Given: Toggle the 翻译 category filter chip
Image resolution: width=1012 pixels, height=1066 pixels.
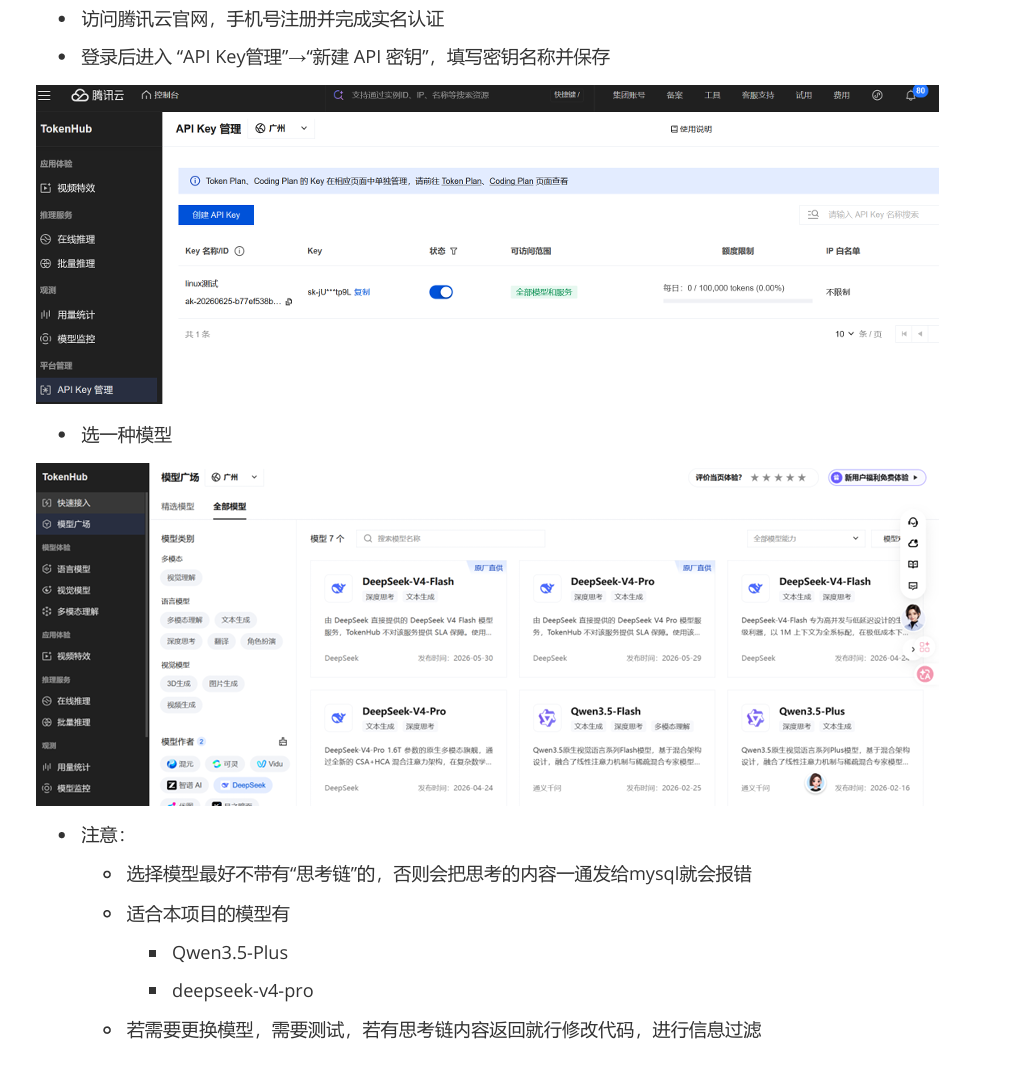Looking at the screenshot, I should (222, 641).
